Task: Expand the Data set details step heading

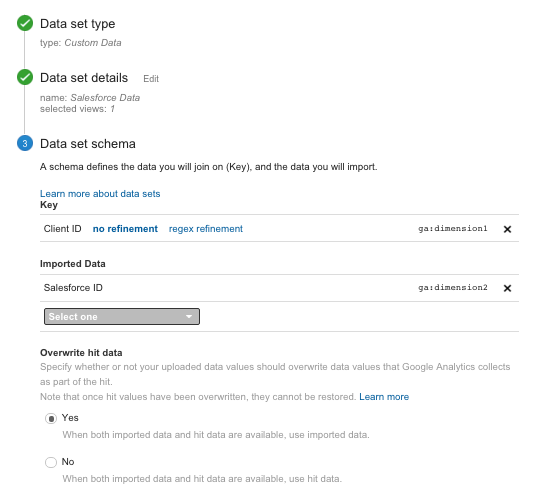Action: click(84, 78)
